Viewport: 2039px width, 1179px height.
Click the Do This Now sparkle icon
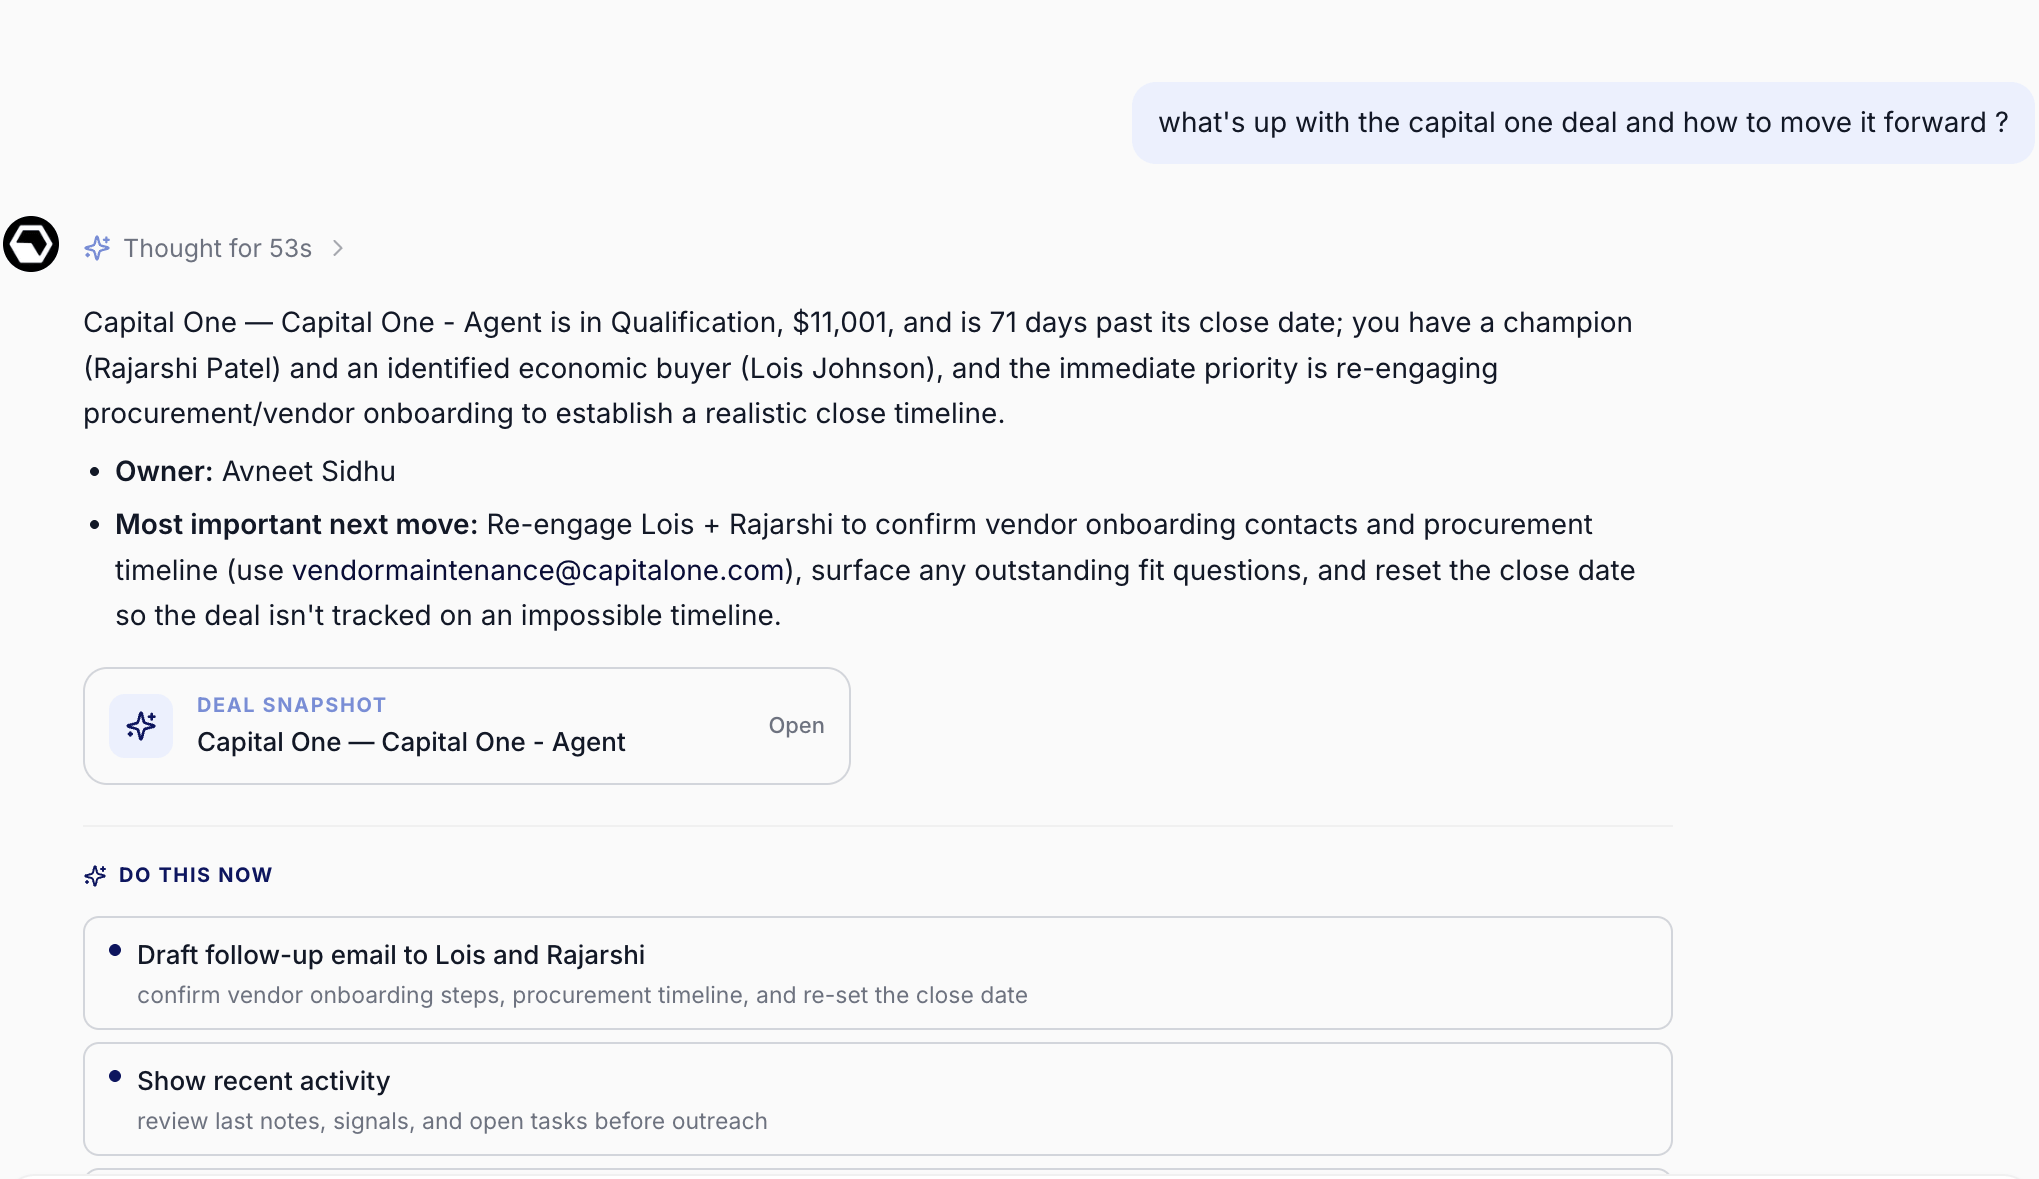tap(95, 876)
